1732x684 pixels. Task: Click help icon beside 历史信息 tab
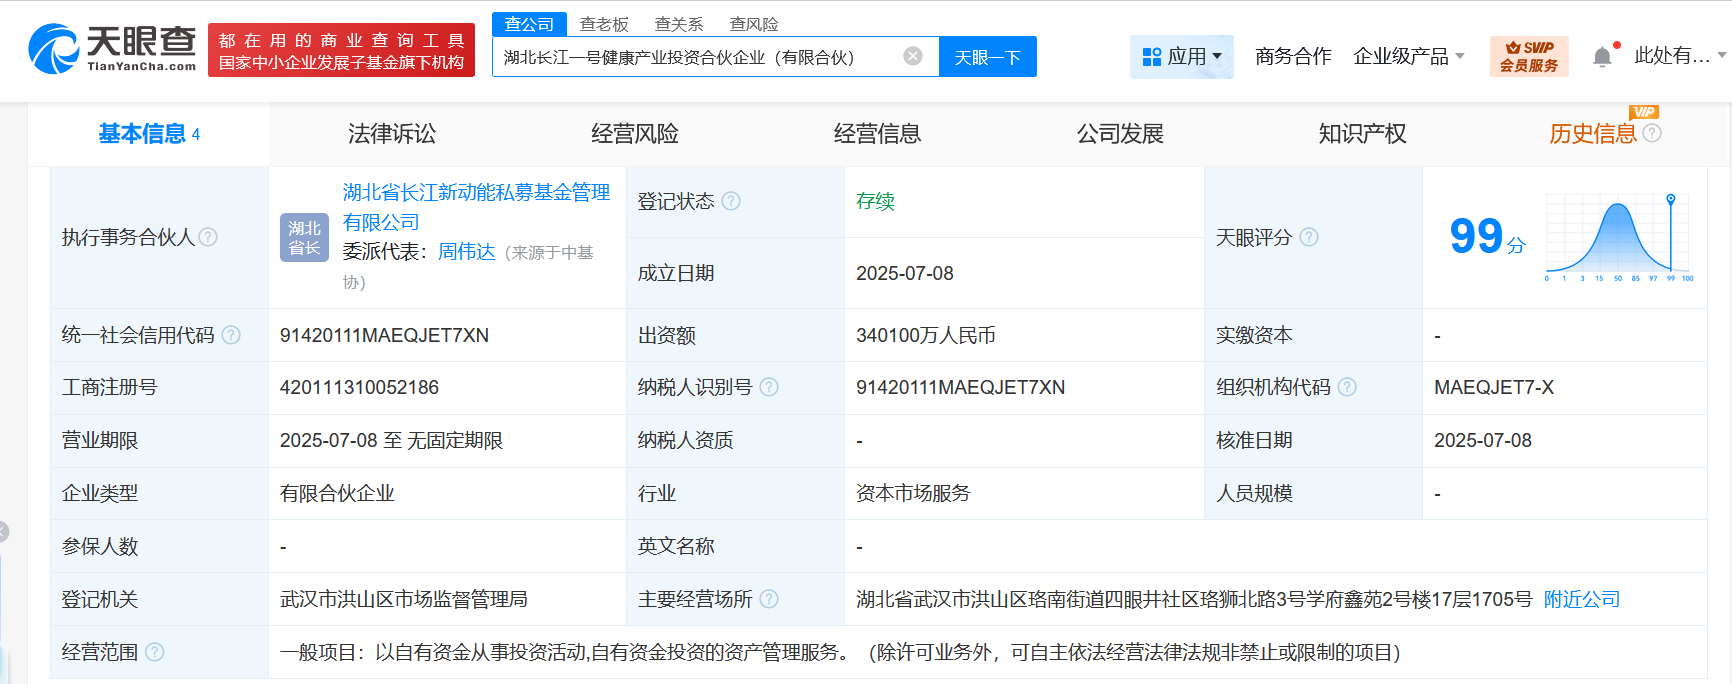pyautogui.click(x=1652, y=133)
